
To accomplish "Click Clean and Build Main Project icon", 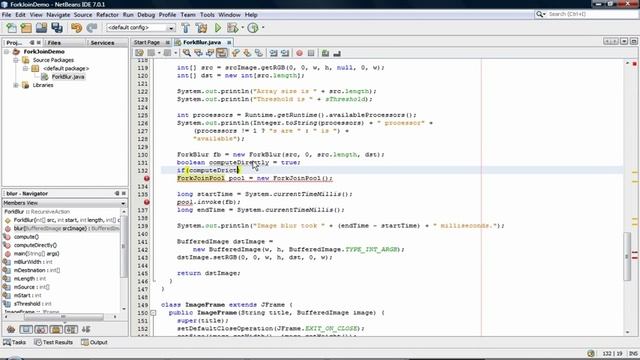I will (202, 28).
